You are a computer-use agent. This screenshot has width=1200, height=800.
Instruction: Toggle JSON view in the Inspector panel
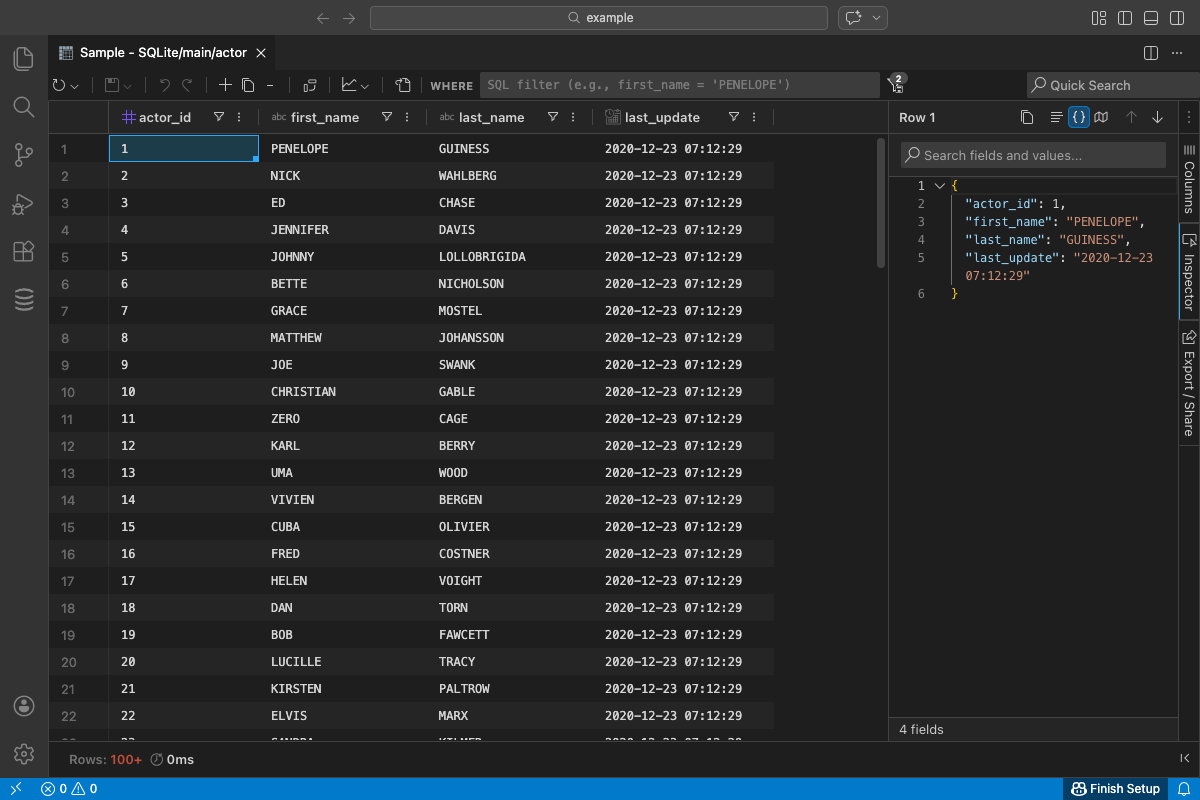1078,117
